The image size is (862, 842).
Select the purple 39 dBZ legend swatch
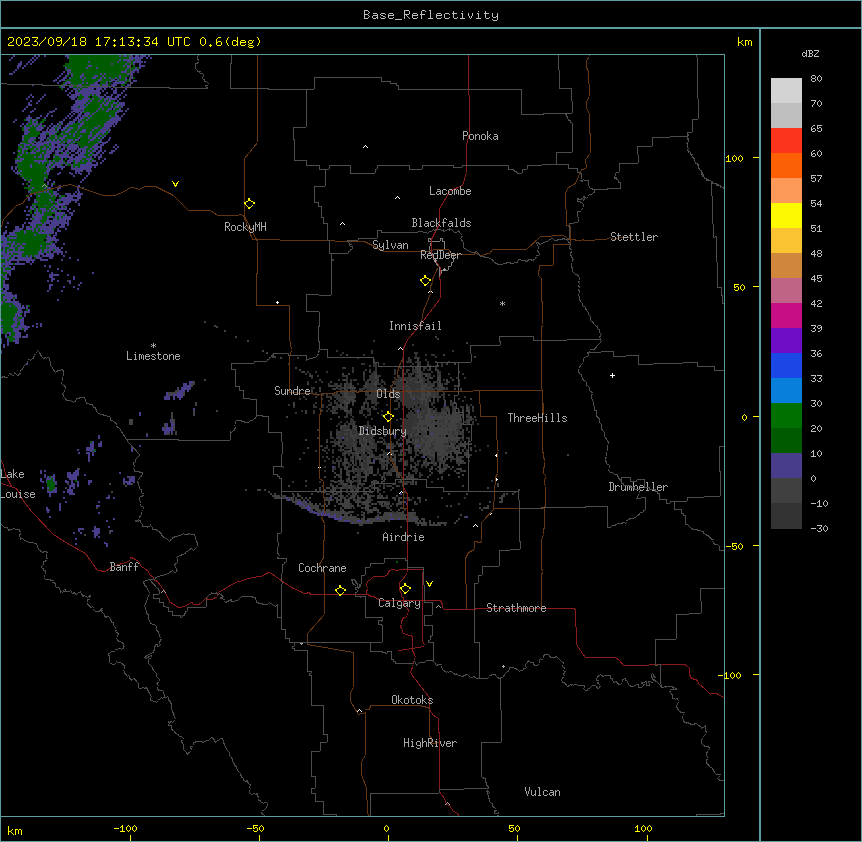pyautogui.click(x=786, y=340)
